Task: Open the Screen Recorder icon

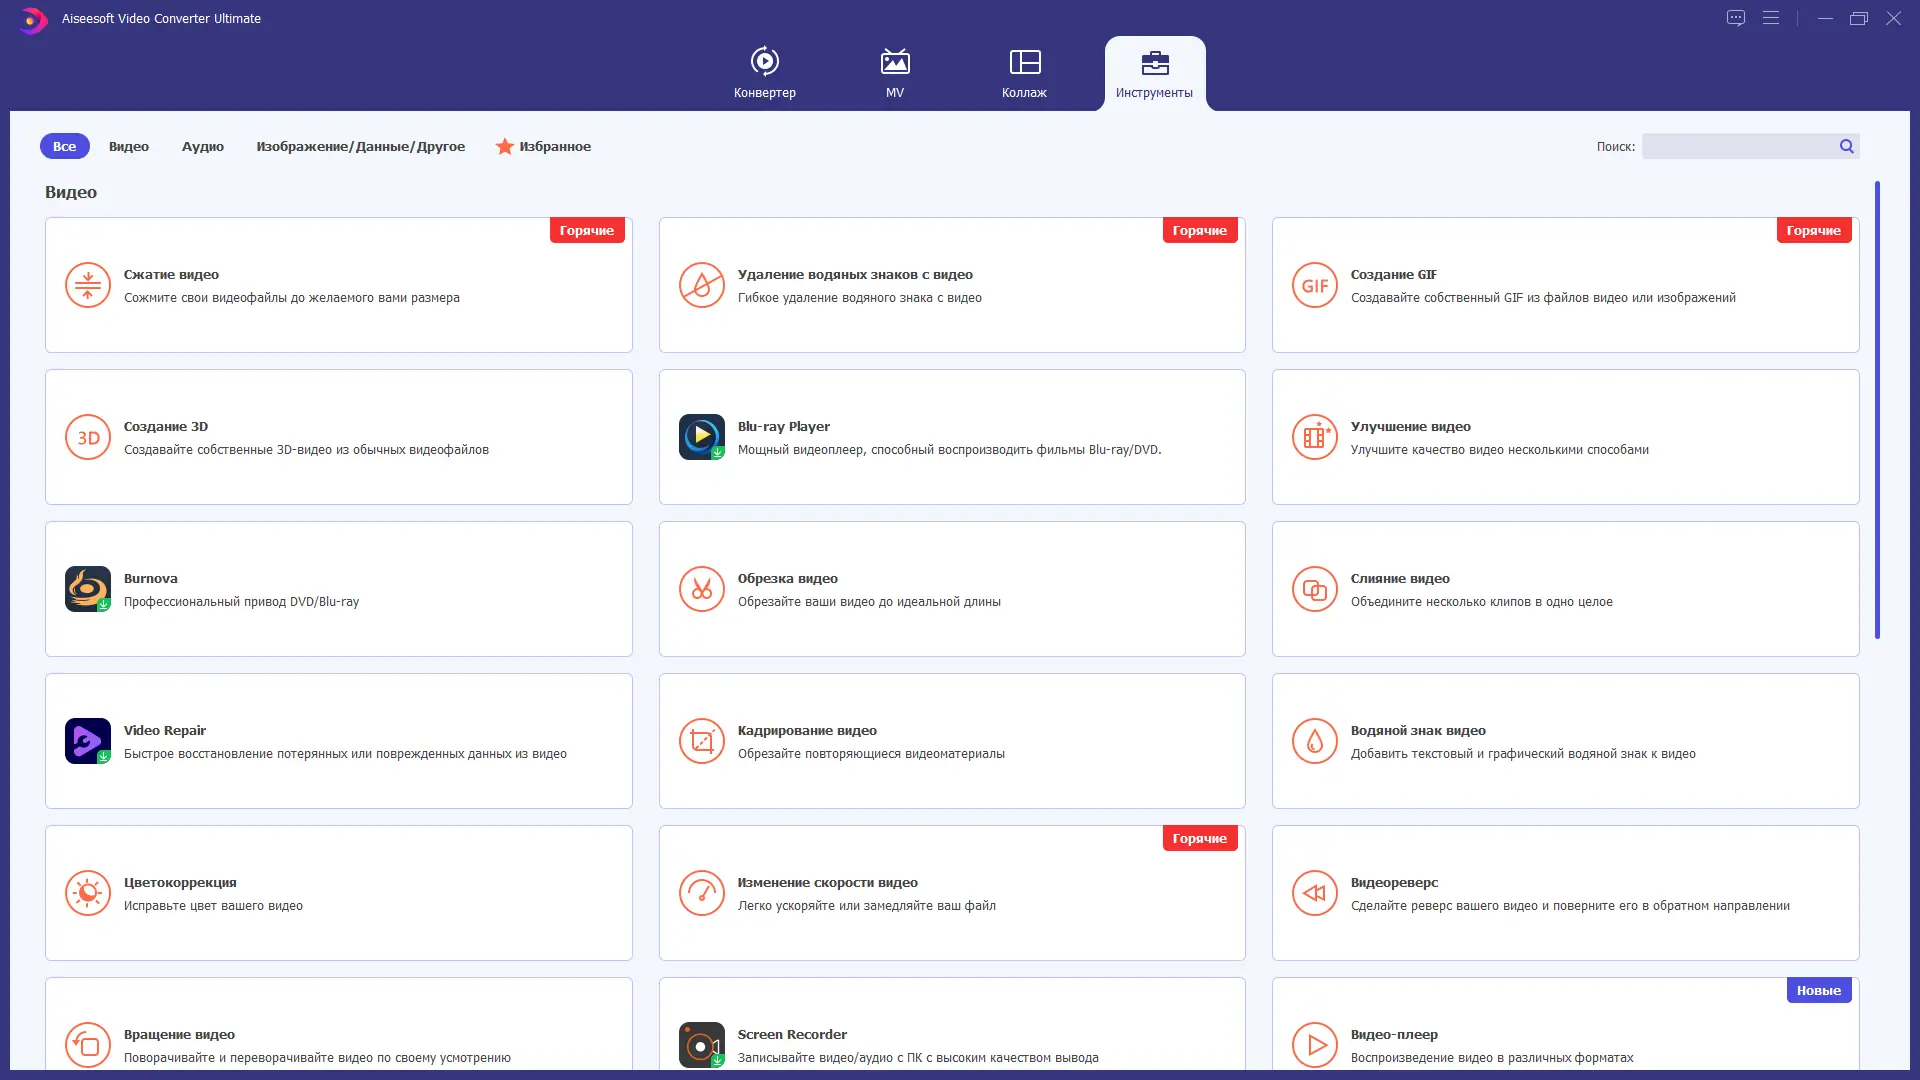Action: [x=701, y=1045]
